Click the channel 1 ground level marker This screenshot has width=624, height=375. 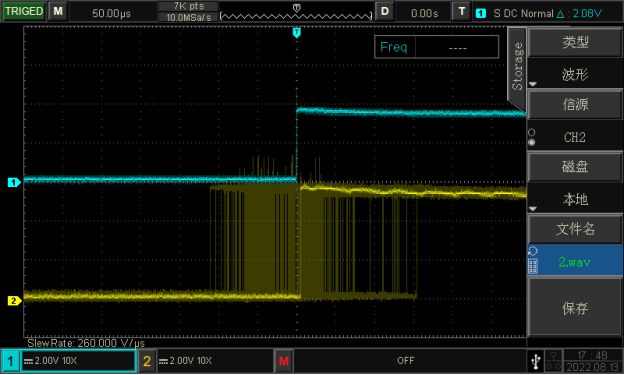14,182
